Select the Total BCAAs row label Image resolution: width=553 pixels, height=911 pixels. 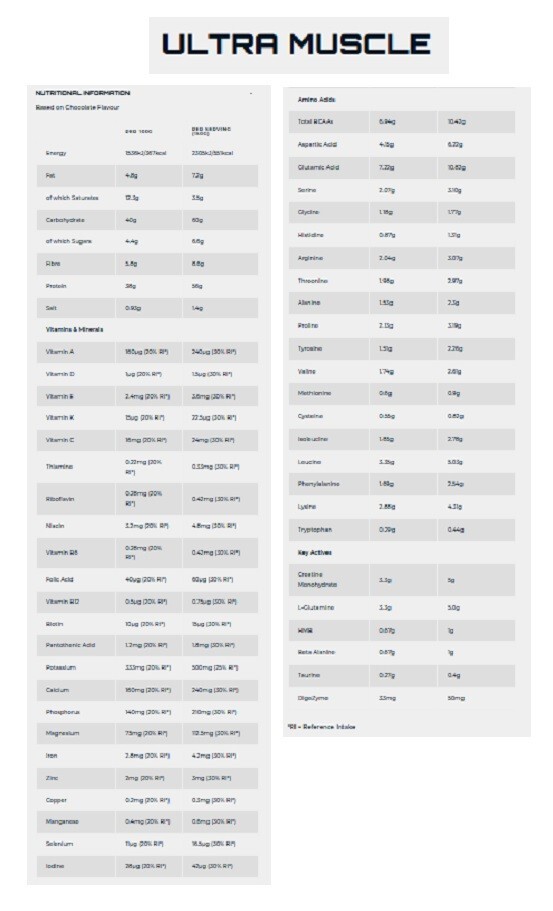(315, 122)
